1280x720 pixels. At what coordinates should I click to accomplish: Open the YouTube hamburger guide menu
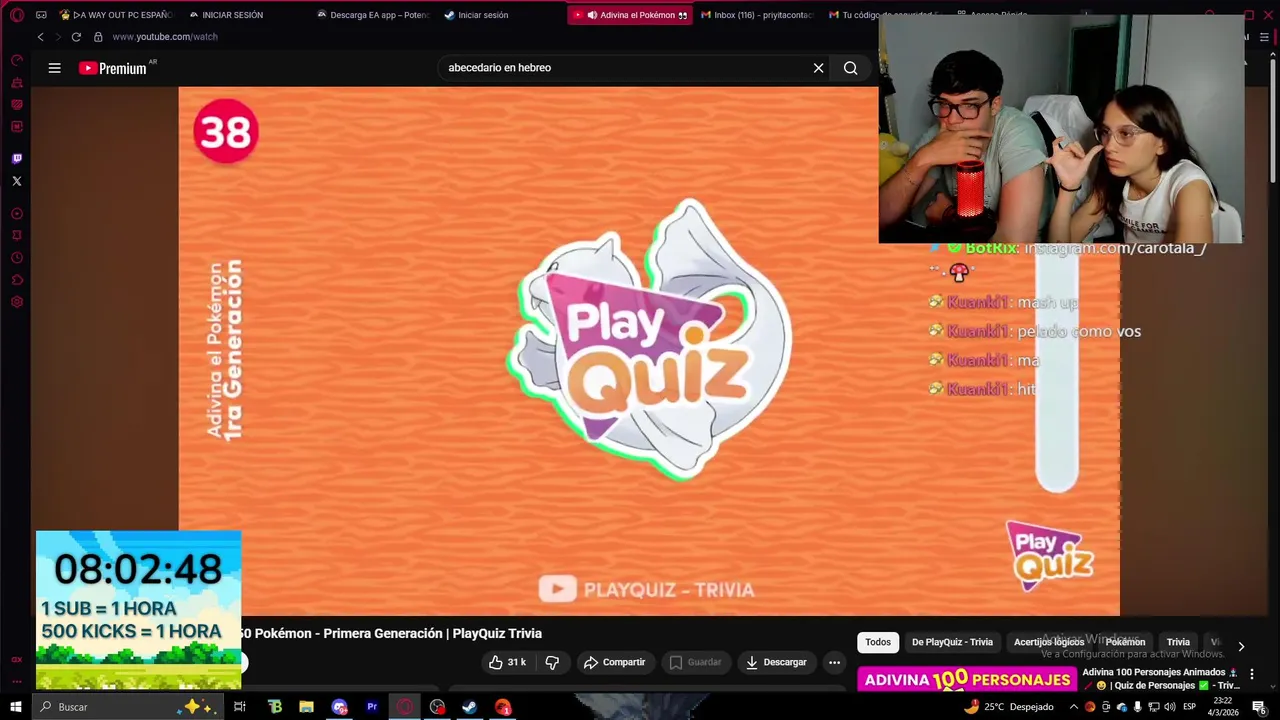pyautogui.click(x=54, y=68)
